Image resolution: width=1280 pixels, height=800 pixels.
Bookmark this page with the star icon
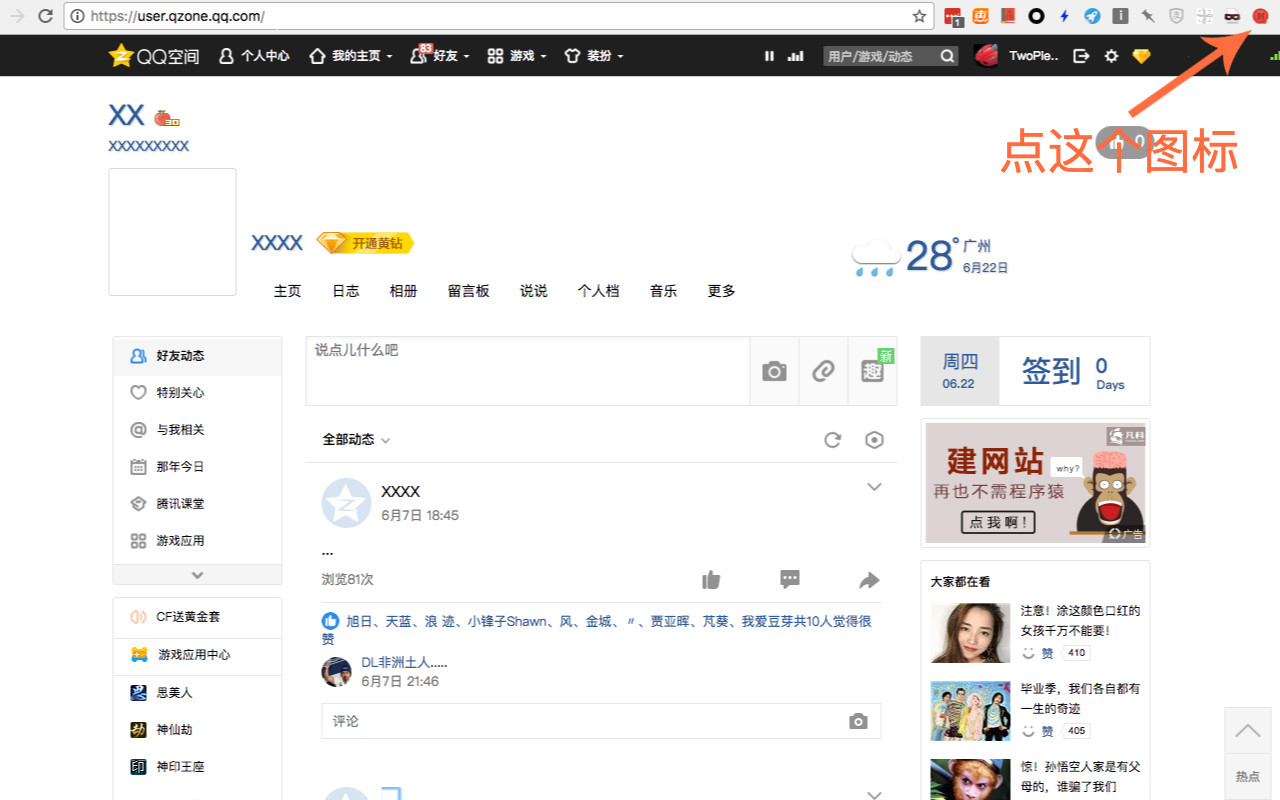pyautogui.click(x=919, y=16)
